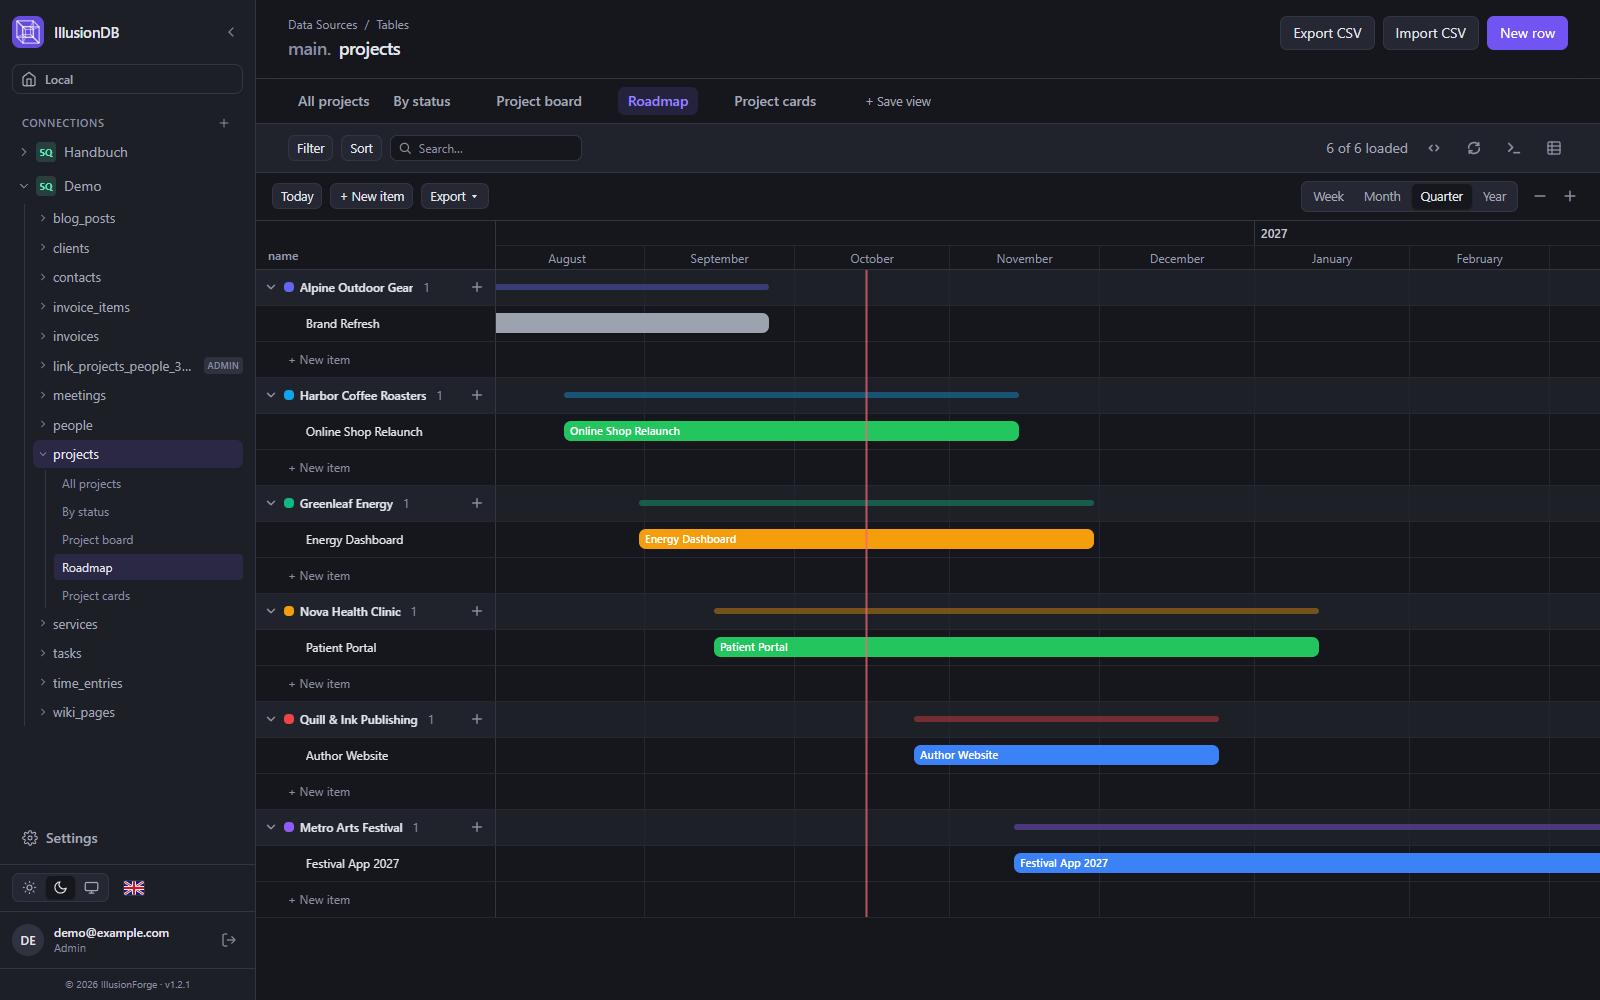Open the Export dropdown

click(454, 196)
